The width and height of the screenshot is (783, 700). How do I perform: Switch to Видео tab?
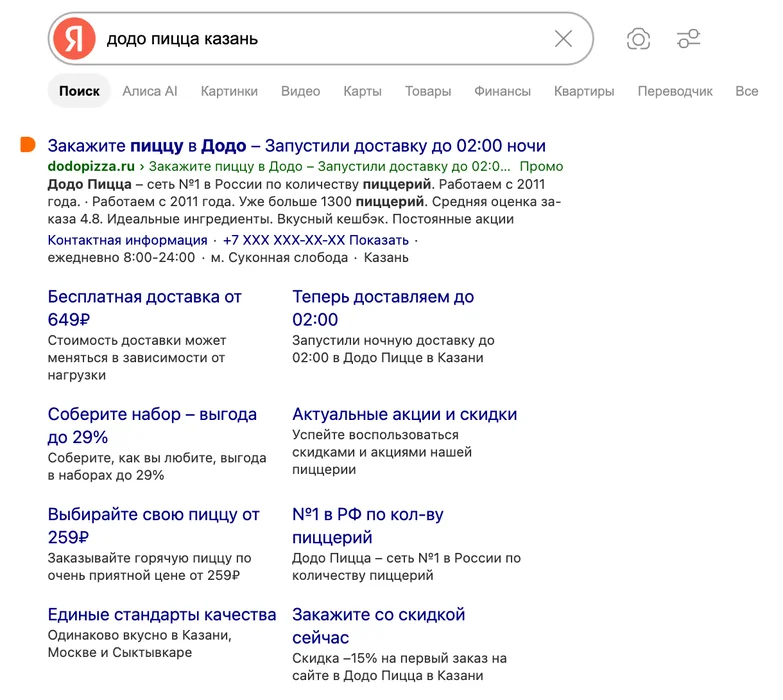pyautogui.click(x=301, y=91)
